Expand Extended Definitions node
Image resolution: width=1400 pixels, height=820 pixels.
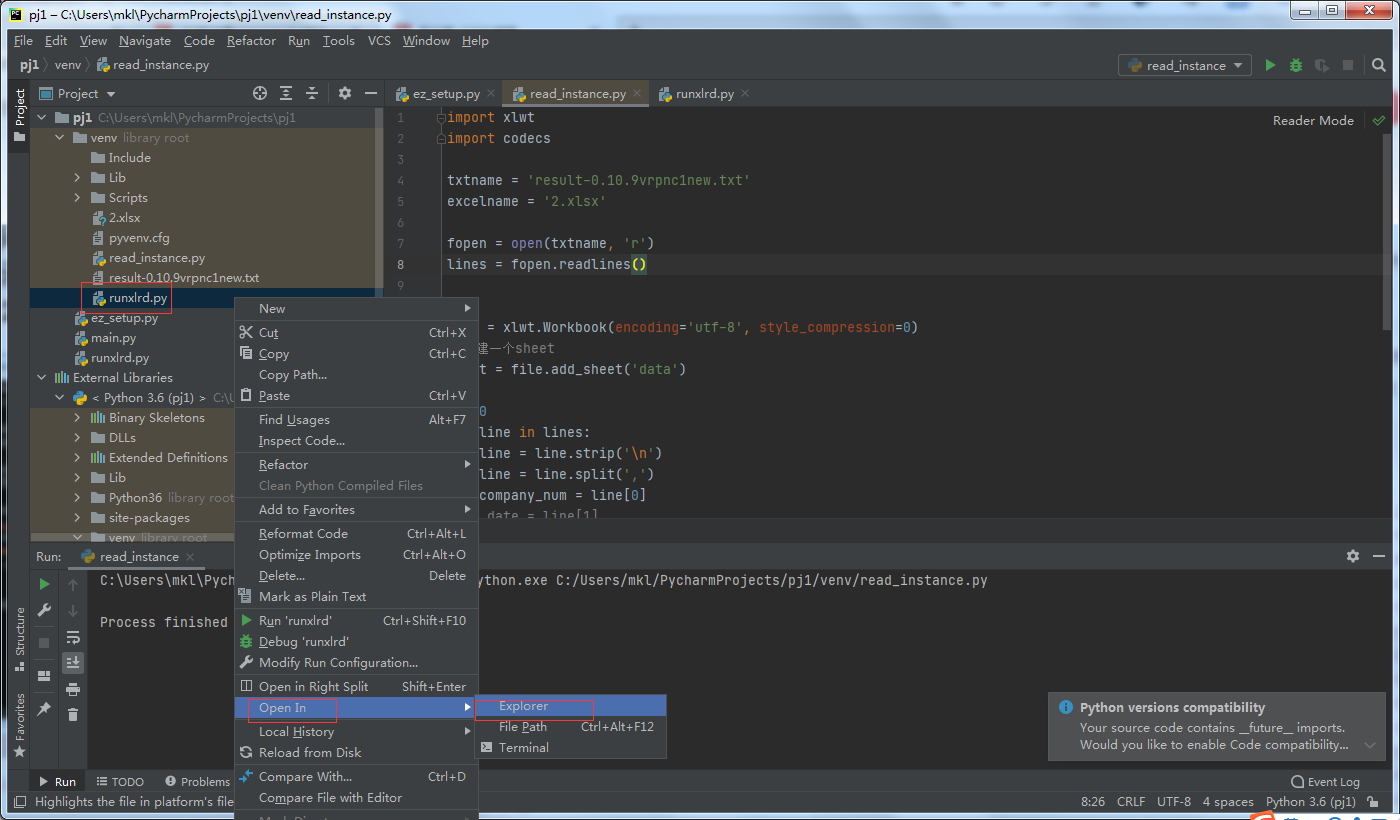pyautogui.click(x=77, y=458)
